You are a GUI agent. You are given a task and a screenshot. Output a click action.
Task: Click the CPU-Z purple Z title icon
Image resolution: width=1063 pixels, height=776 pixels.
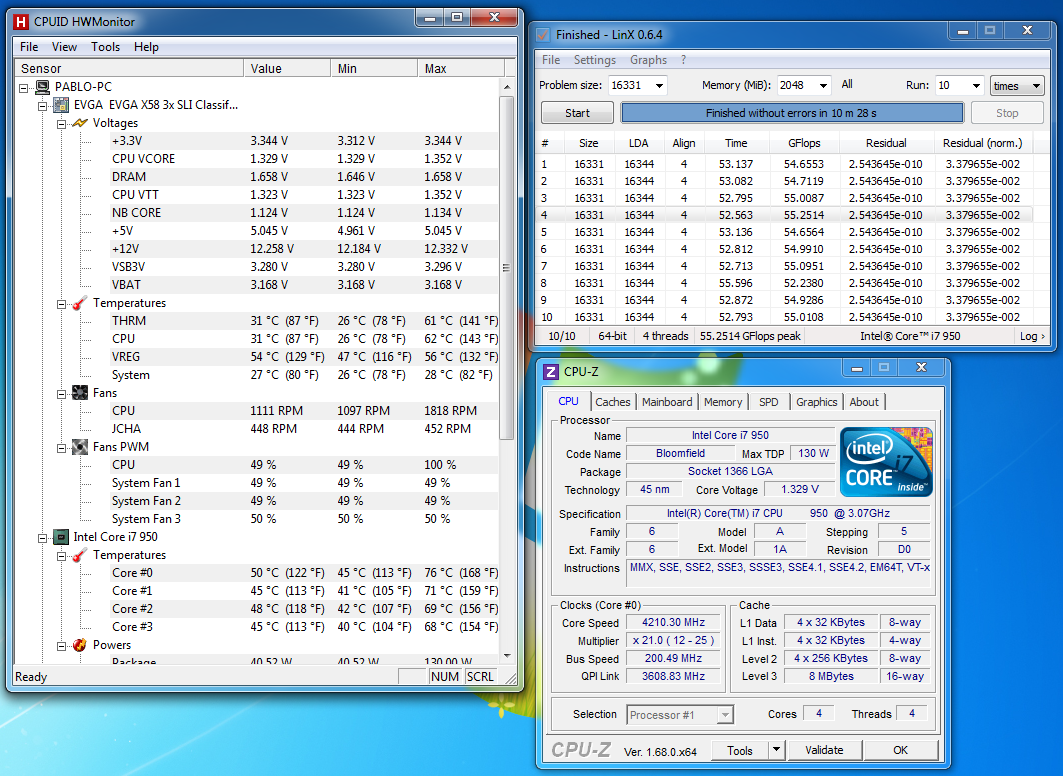tap(551, 371)
